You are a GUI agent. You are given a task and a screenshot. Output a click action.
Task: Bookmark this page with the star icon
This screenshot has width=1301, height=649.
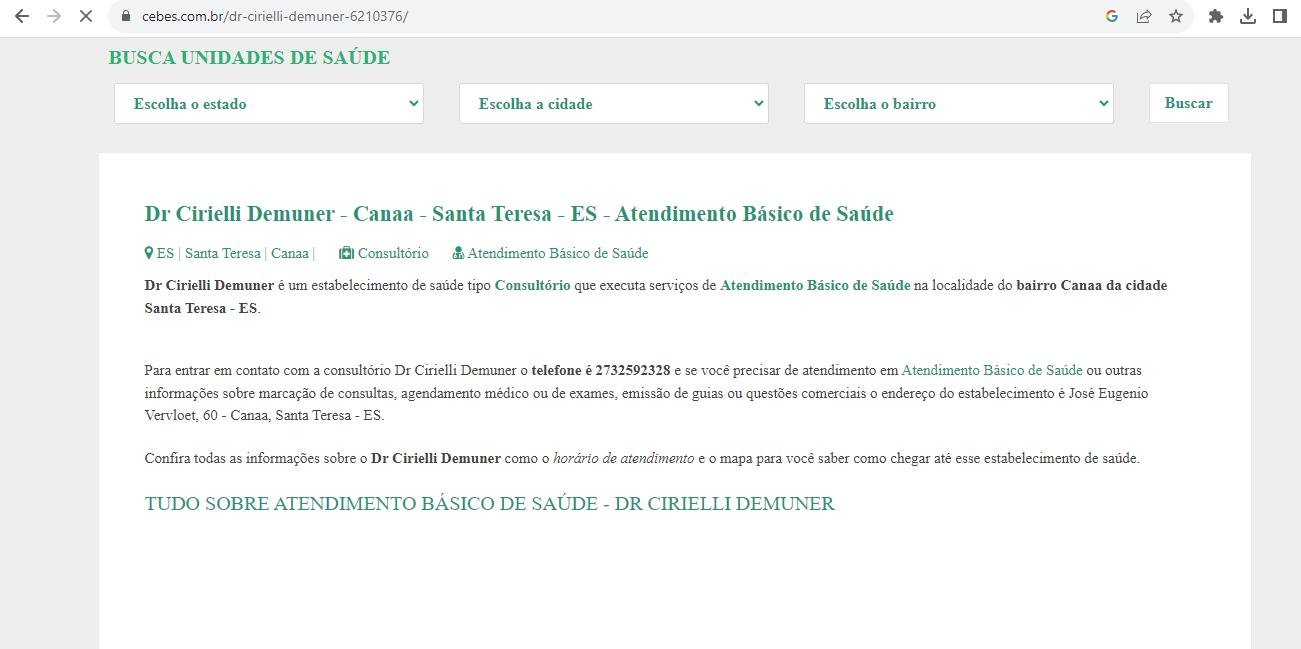tap(1176, 16)
